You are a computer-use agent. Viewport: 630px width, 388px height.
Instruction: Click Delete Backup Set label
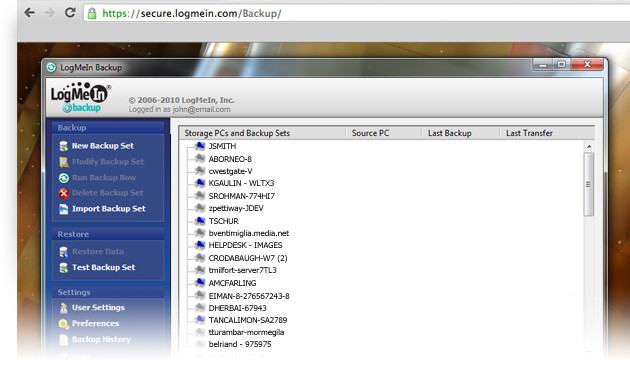[x=107, y=193]
